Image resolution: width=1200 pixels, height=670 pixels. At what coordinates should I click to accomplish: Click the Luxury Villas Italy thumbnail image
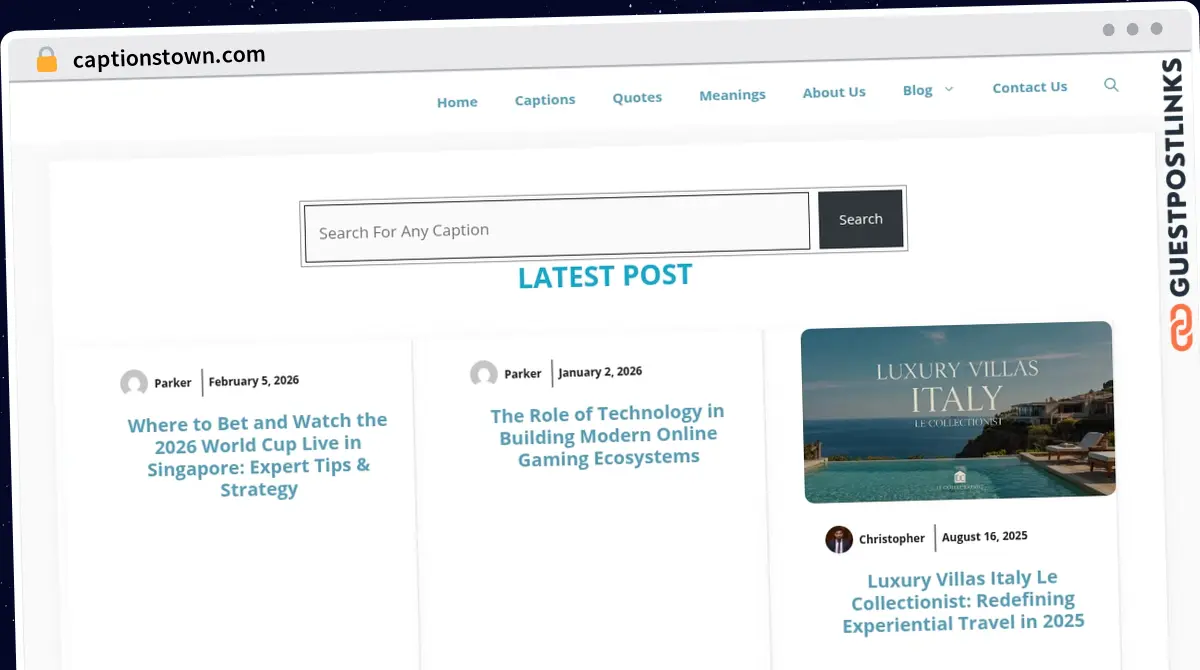coord(959,411)
